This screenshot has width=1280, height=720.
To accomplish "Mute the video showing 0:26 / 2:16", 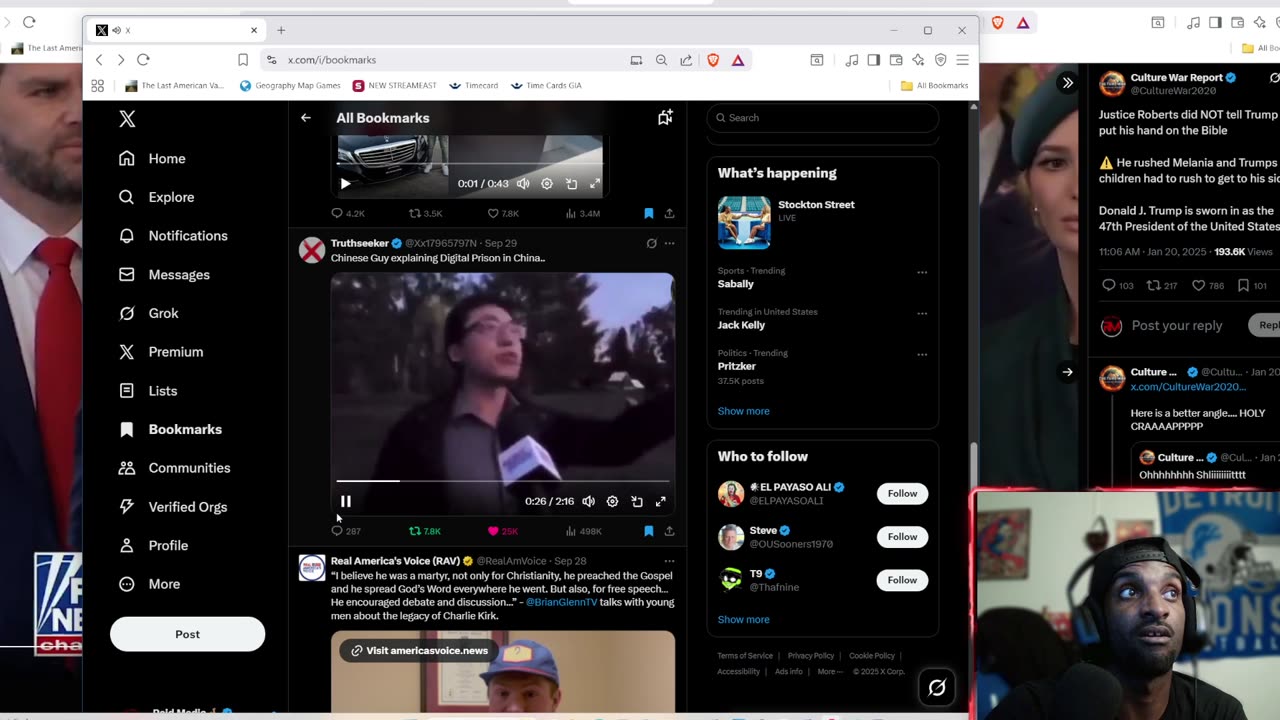I will pos(589,501).
